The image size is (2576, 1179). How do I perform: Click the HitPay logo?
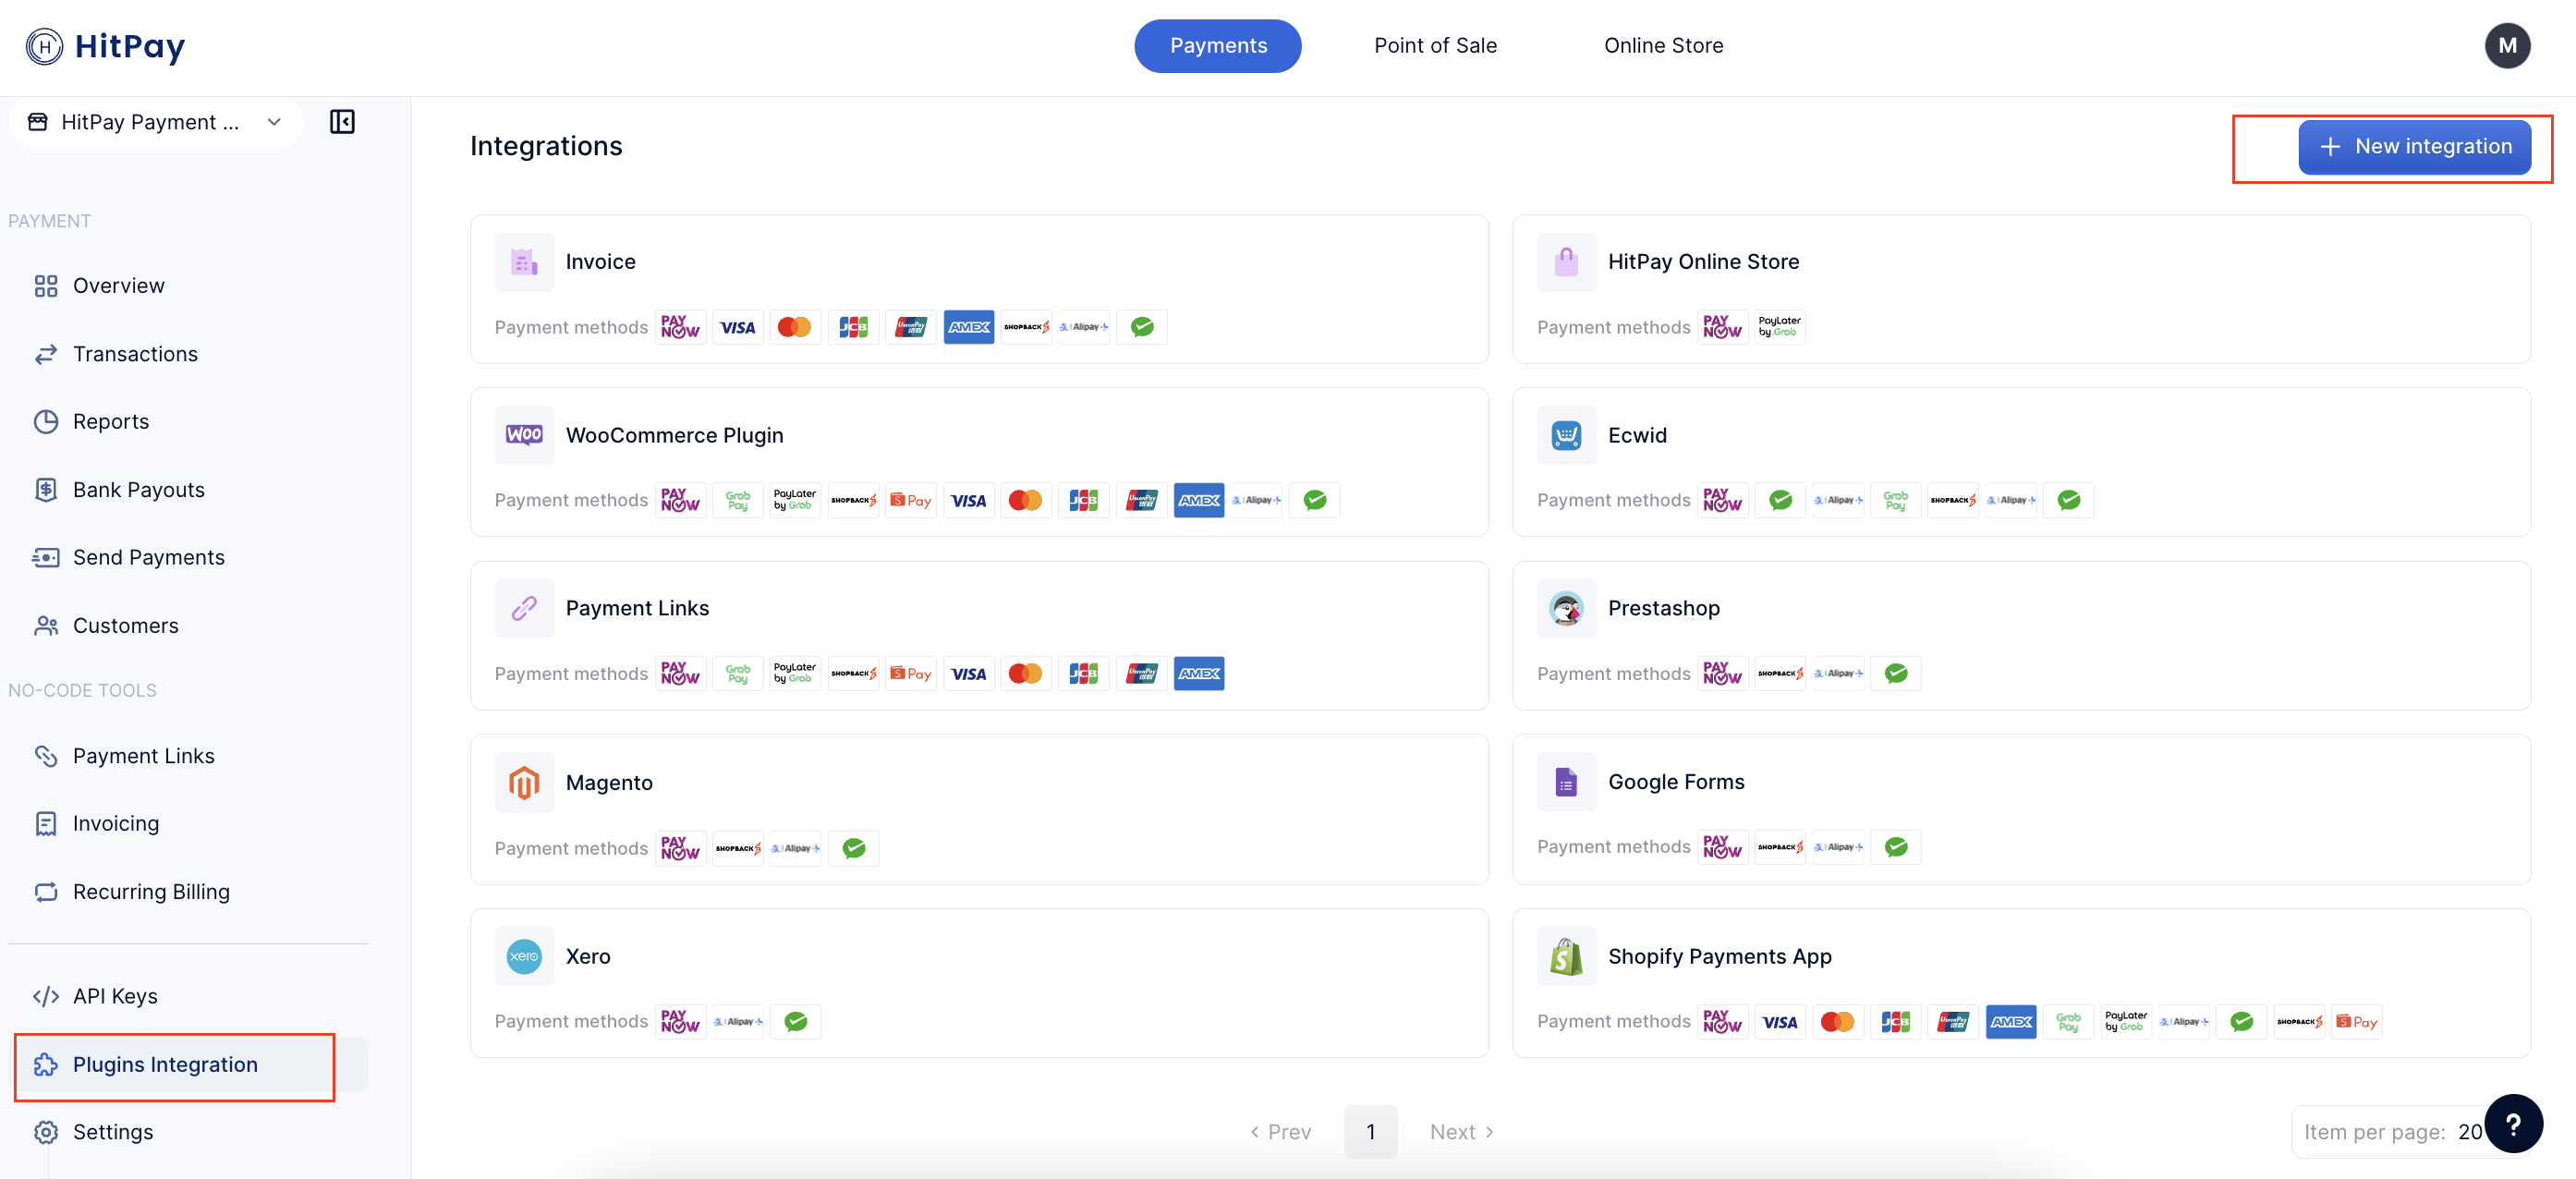(105, 46)
